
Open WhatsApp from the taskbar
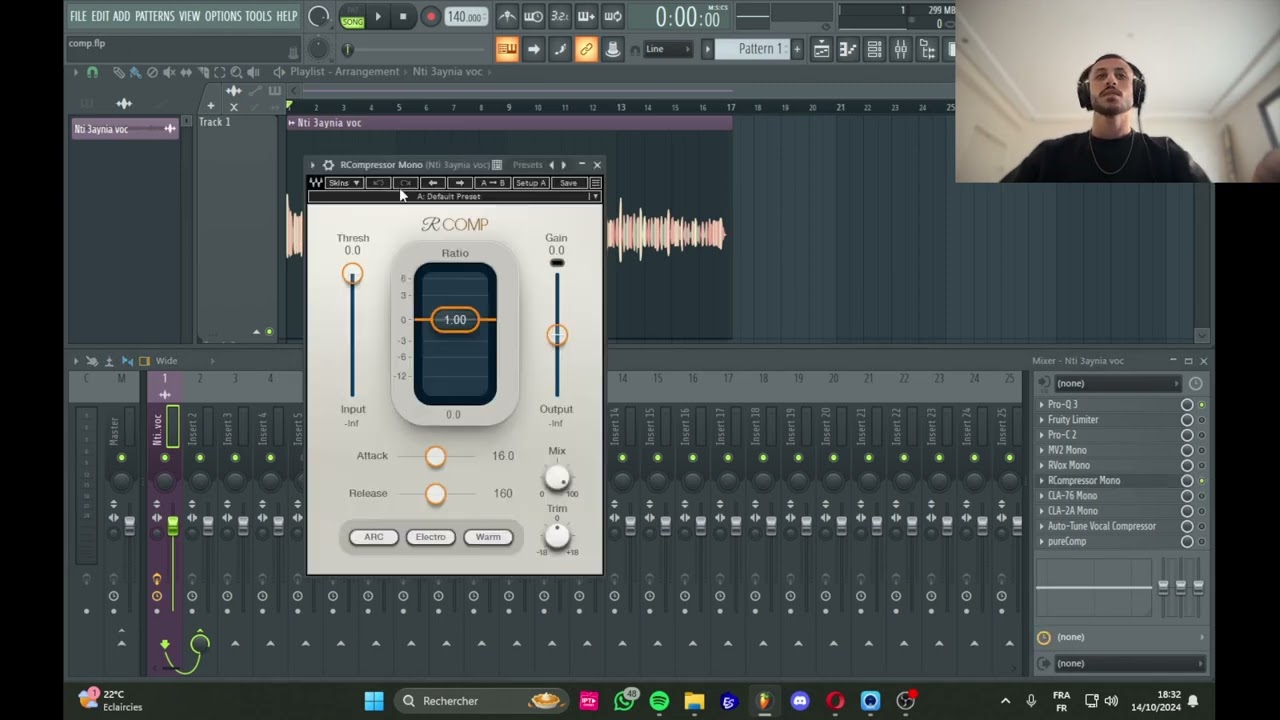coord(624,701)
